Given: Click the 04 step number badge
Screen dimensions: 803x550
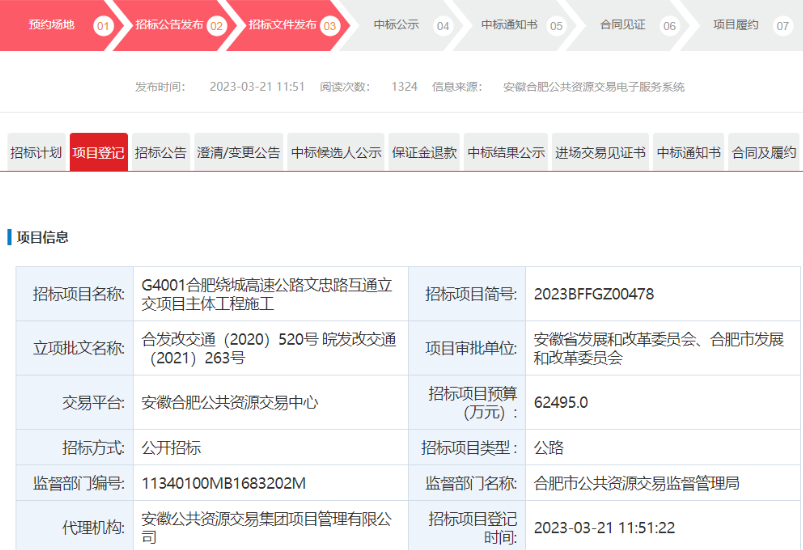Looking at the screenshot, I should click(x=443, y=26).
